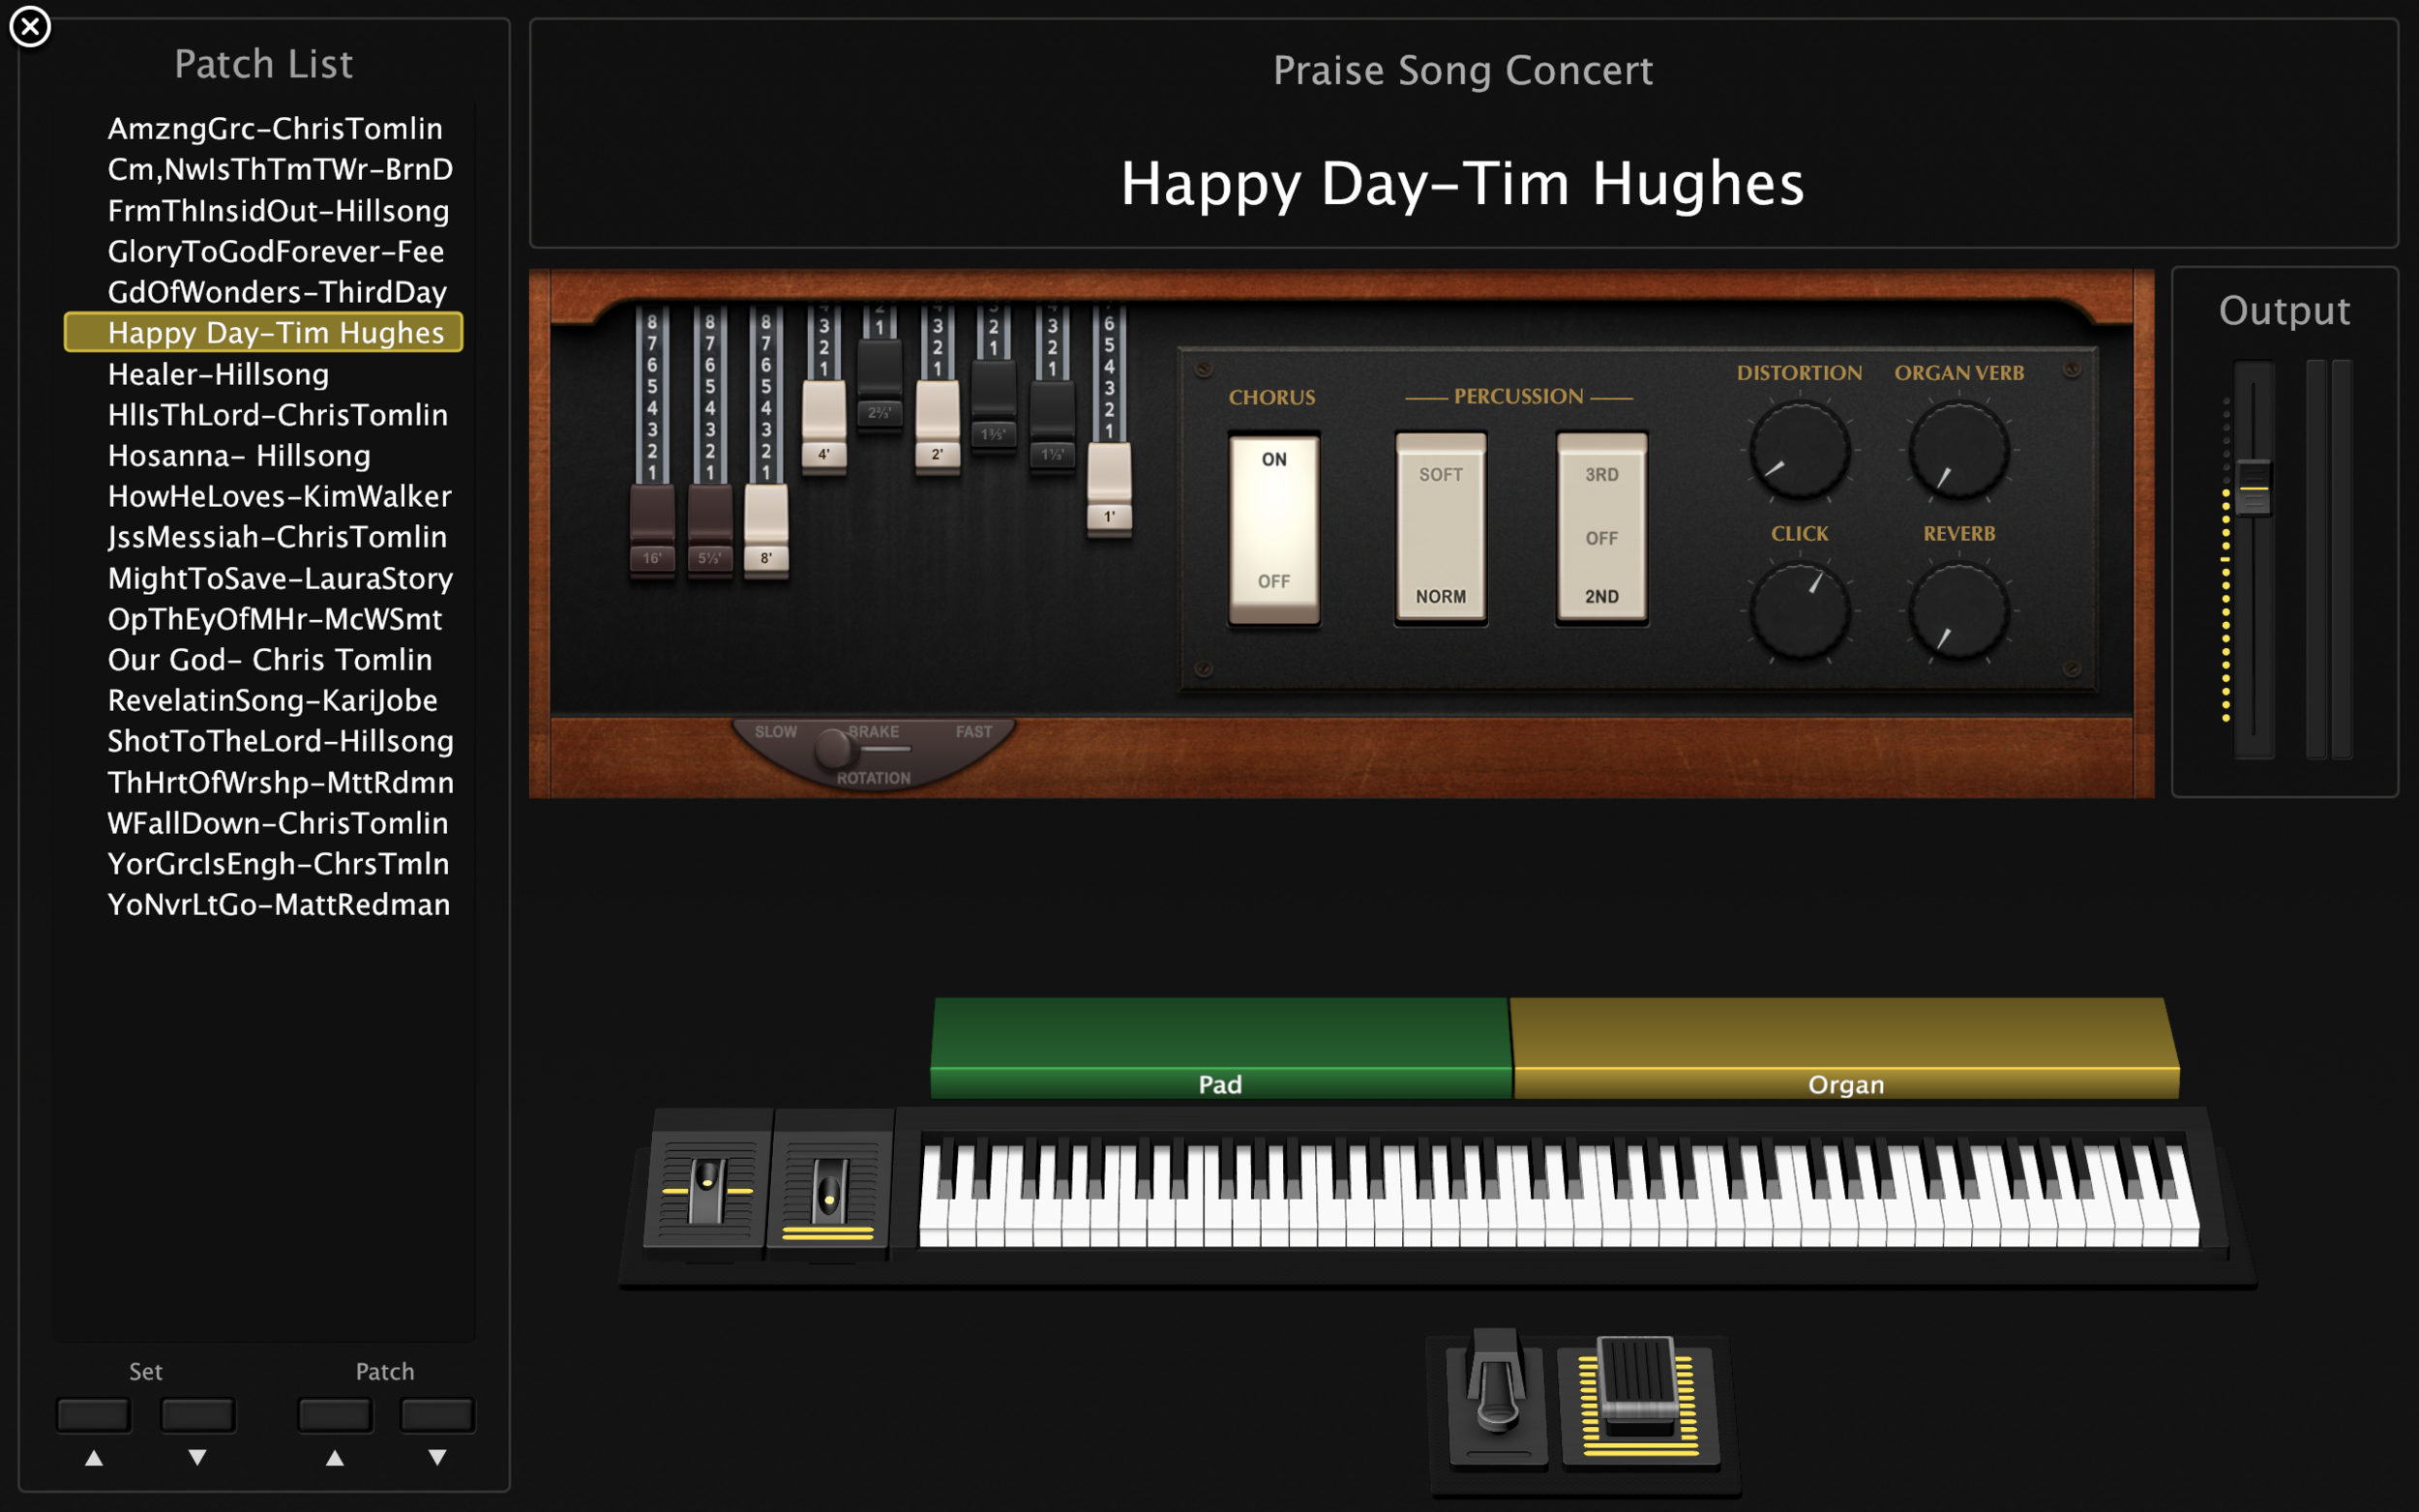
Task: Toggle the Chorus ON/OFF switch
Action: [1274, 529]
